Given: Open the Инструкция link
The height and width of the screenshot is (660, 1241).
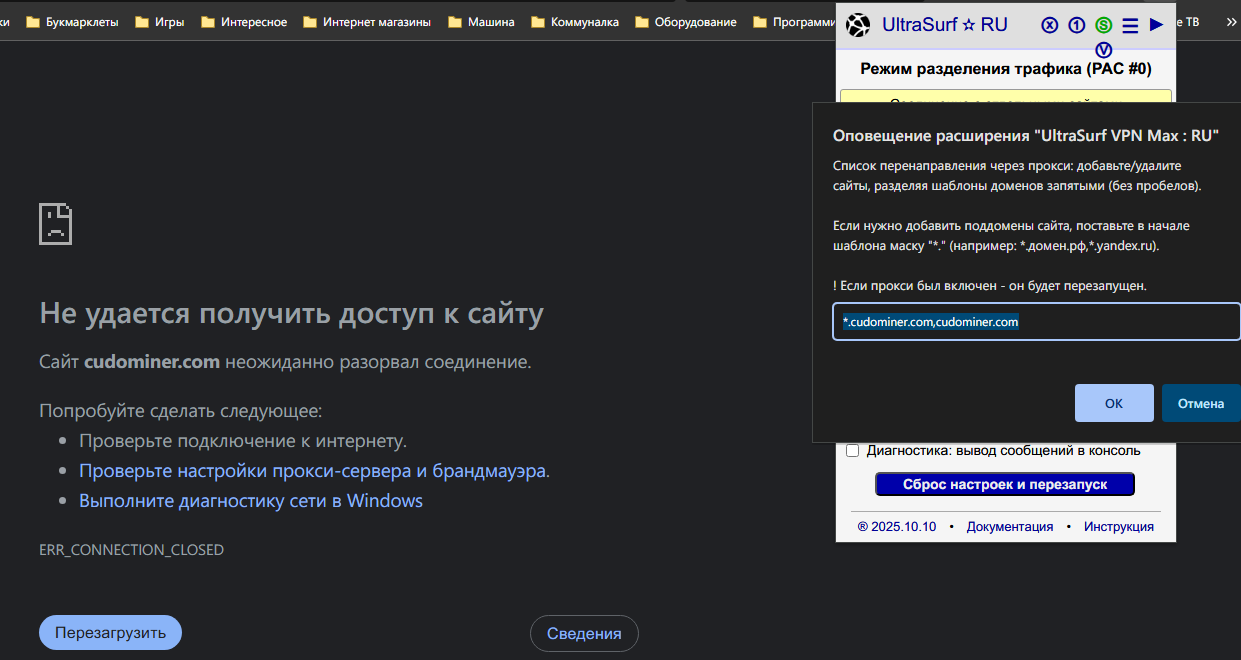Looking at the screenshot, I should click(x=1119, y=527).
